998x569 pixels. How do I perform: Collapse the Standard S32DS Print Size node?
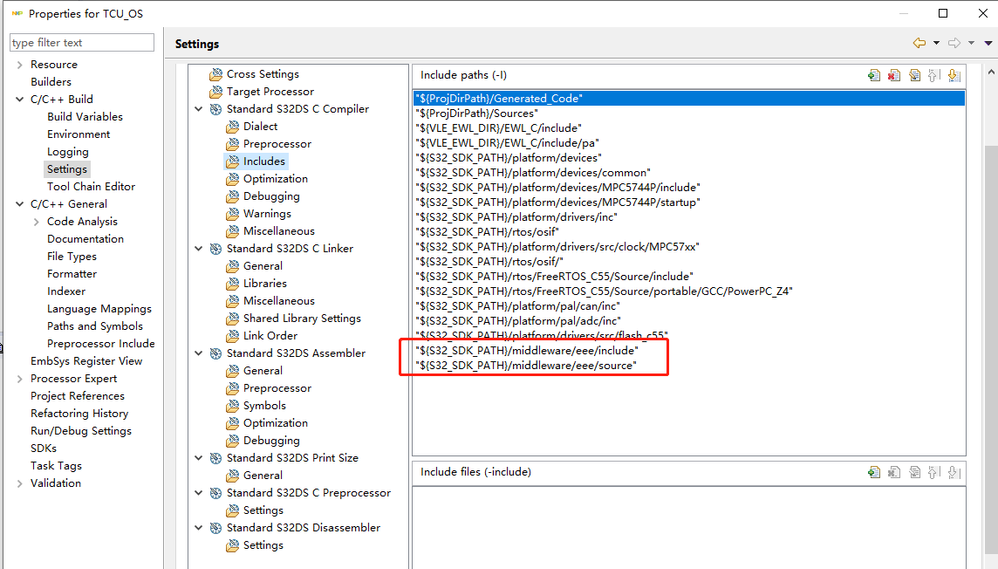tap(199, 458)
